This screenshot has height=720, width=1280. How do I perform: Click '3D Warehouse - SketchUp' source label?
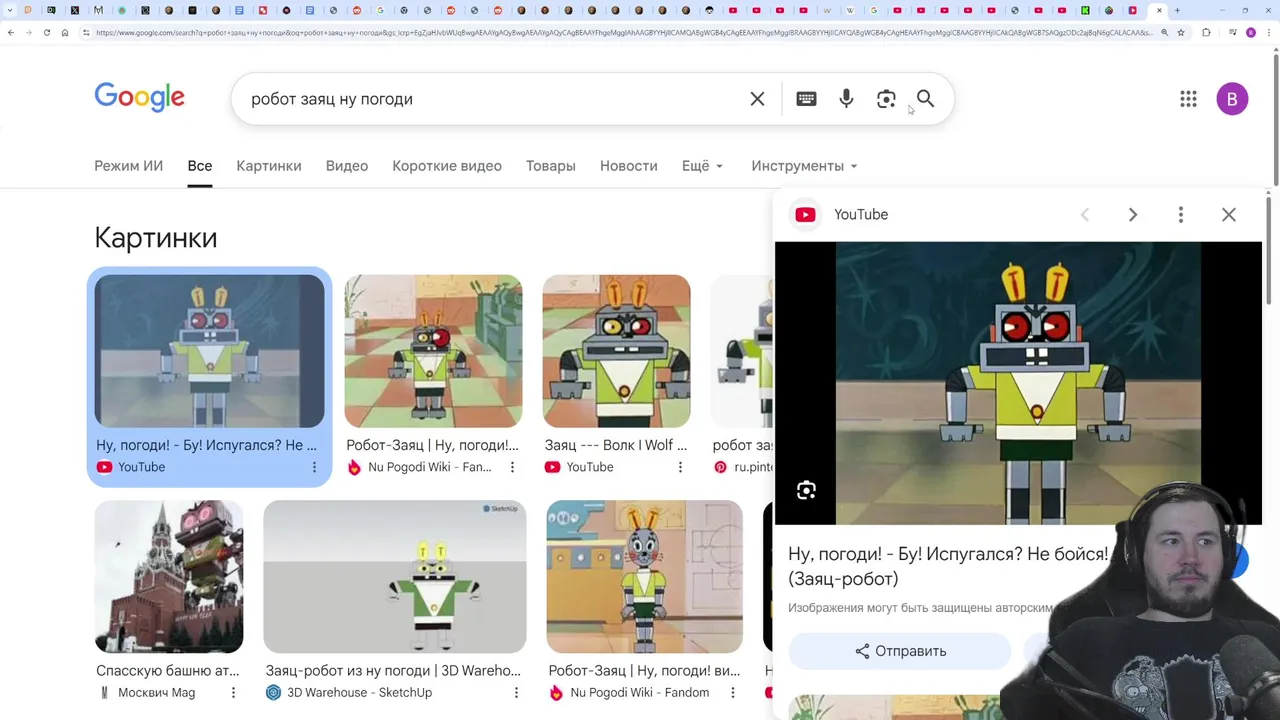359,693
